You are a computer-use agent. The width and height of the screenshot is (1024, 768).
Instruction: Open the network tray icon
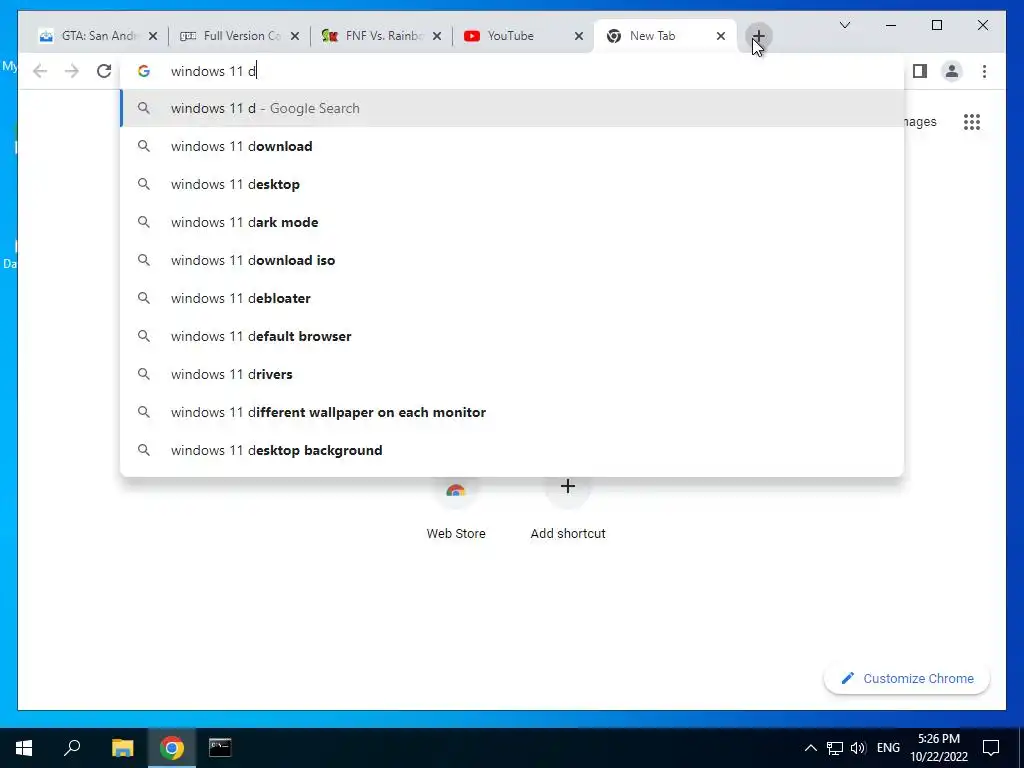click(835, 748)
